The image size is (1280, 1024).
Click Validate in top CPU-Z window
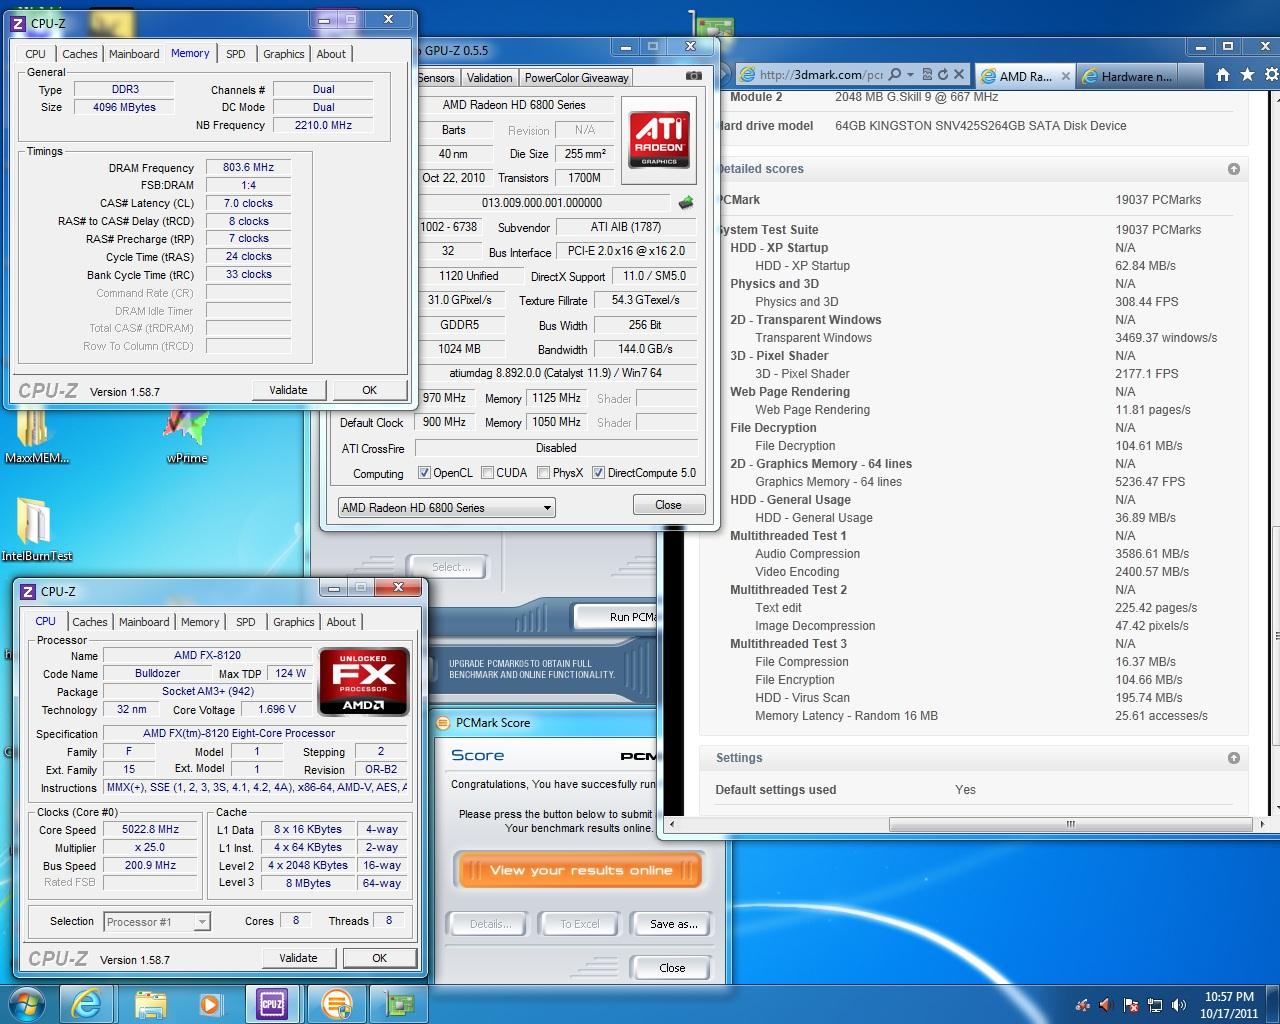(288, 390)
